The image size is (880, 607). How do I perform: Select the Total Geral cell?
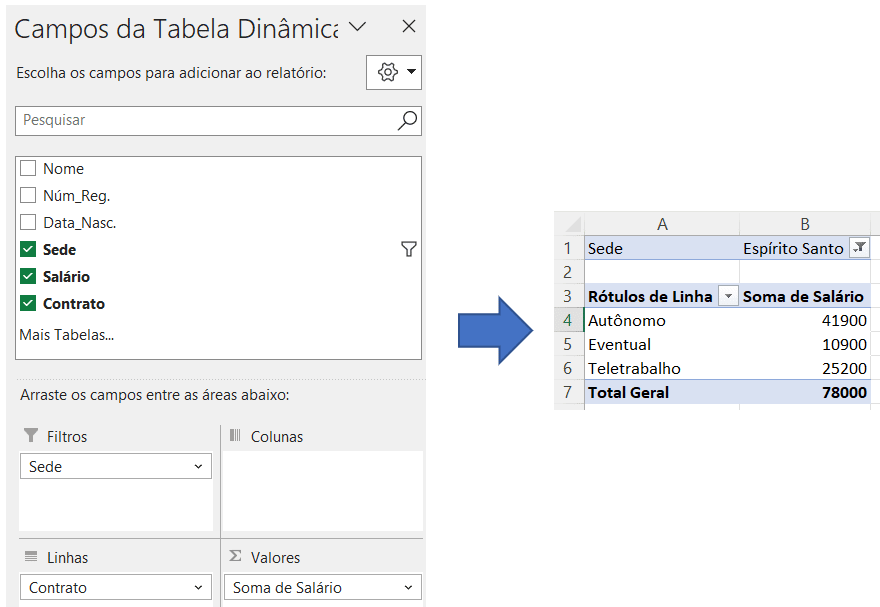pos(662,392)
